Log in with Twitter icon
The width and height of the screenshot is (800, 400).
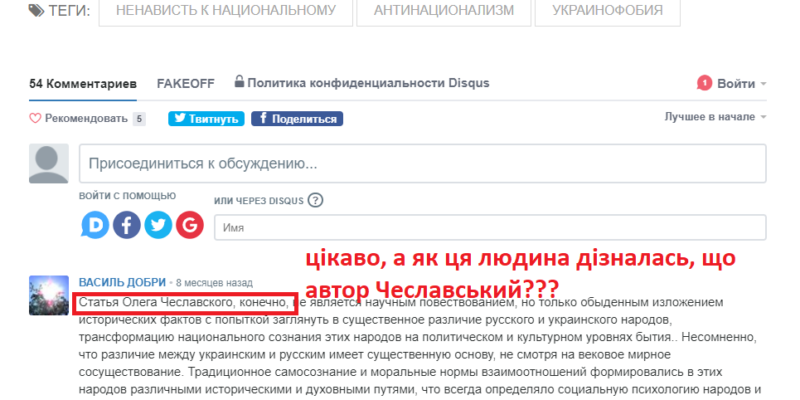click(158, 225)
